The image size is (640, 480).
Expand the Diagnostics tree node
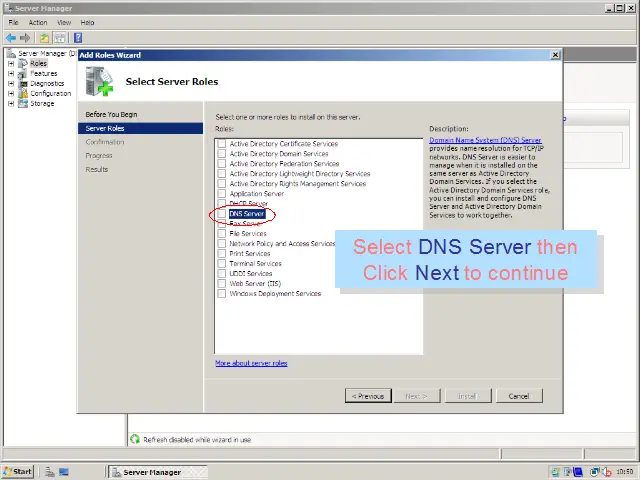[x=11, y=83]
